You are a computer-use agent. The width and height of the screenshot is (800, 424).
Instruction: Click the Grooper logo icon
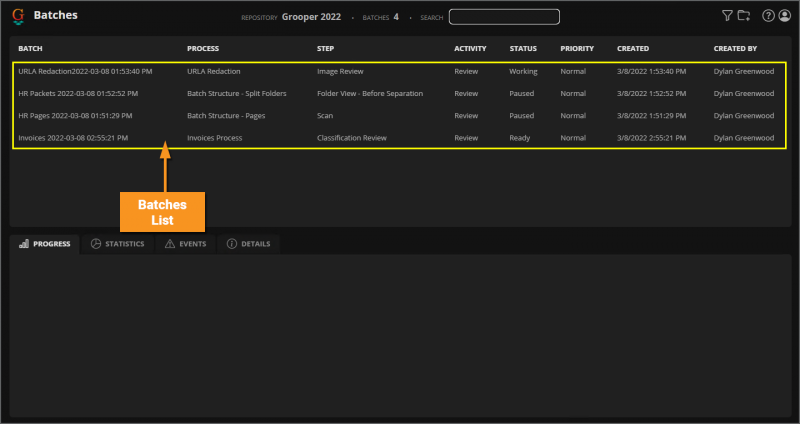(18, 16)
